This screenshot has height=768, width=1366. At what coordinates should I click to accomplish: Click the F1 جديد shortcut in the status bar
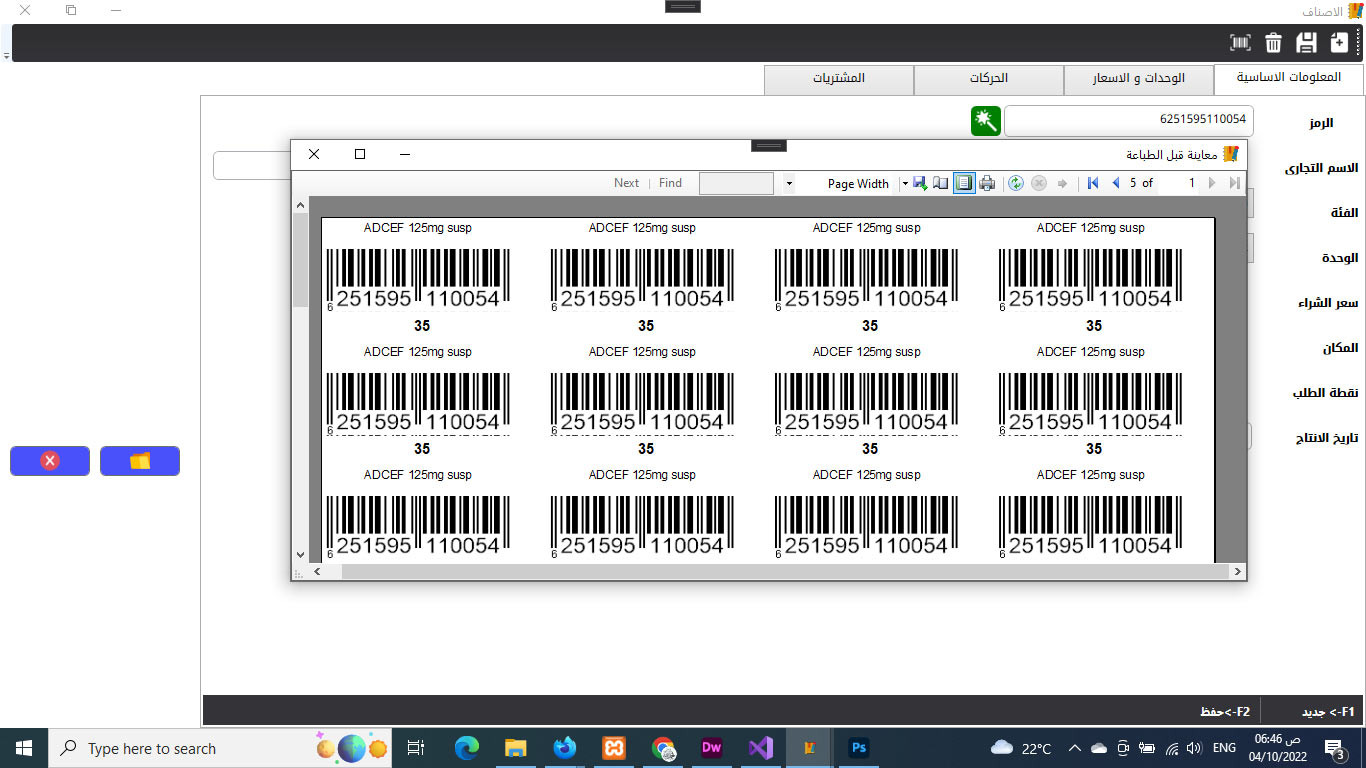[1327, 712]
